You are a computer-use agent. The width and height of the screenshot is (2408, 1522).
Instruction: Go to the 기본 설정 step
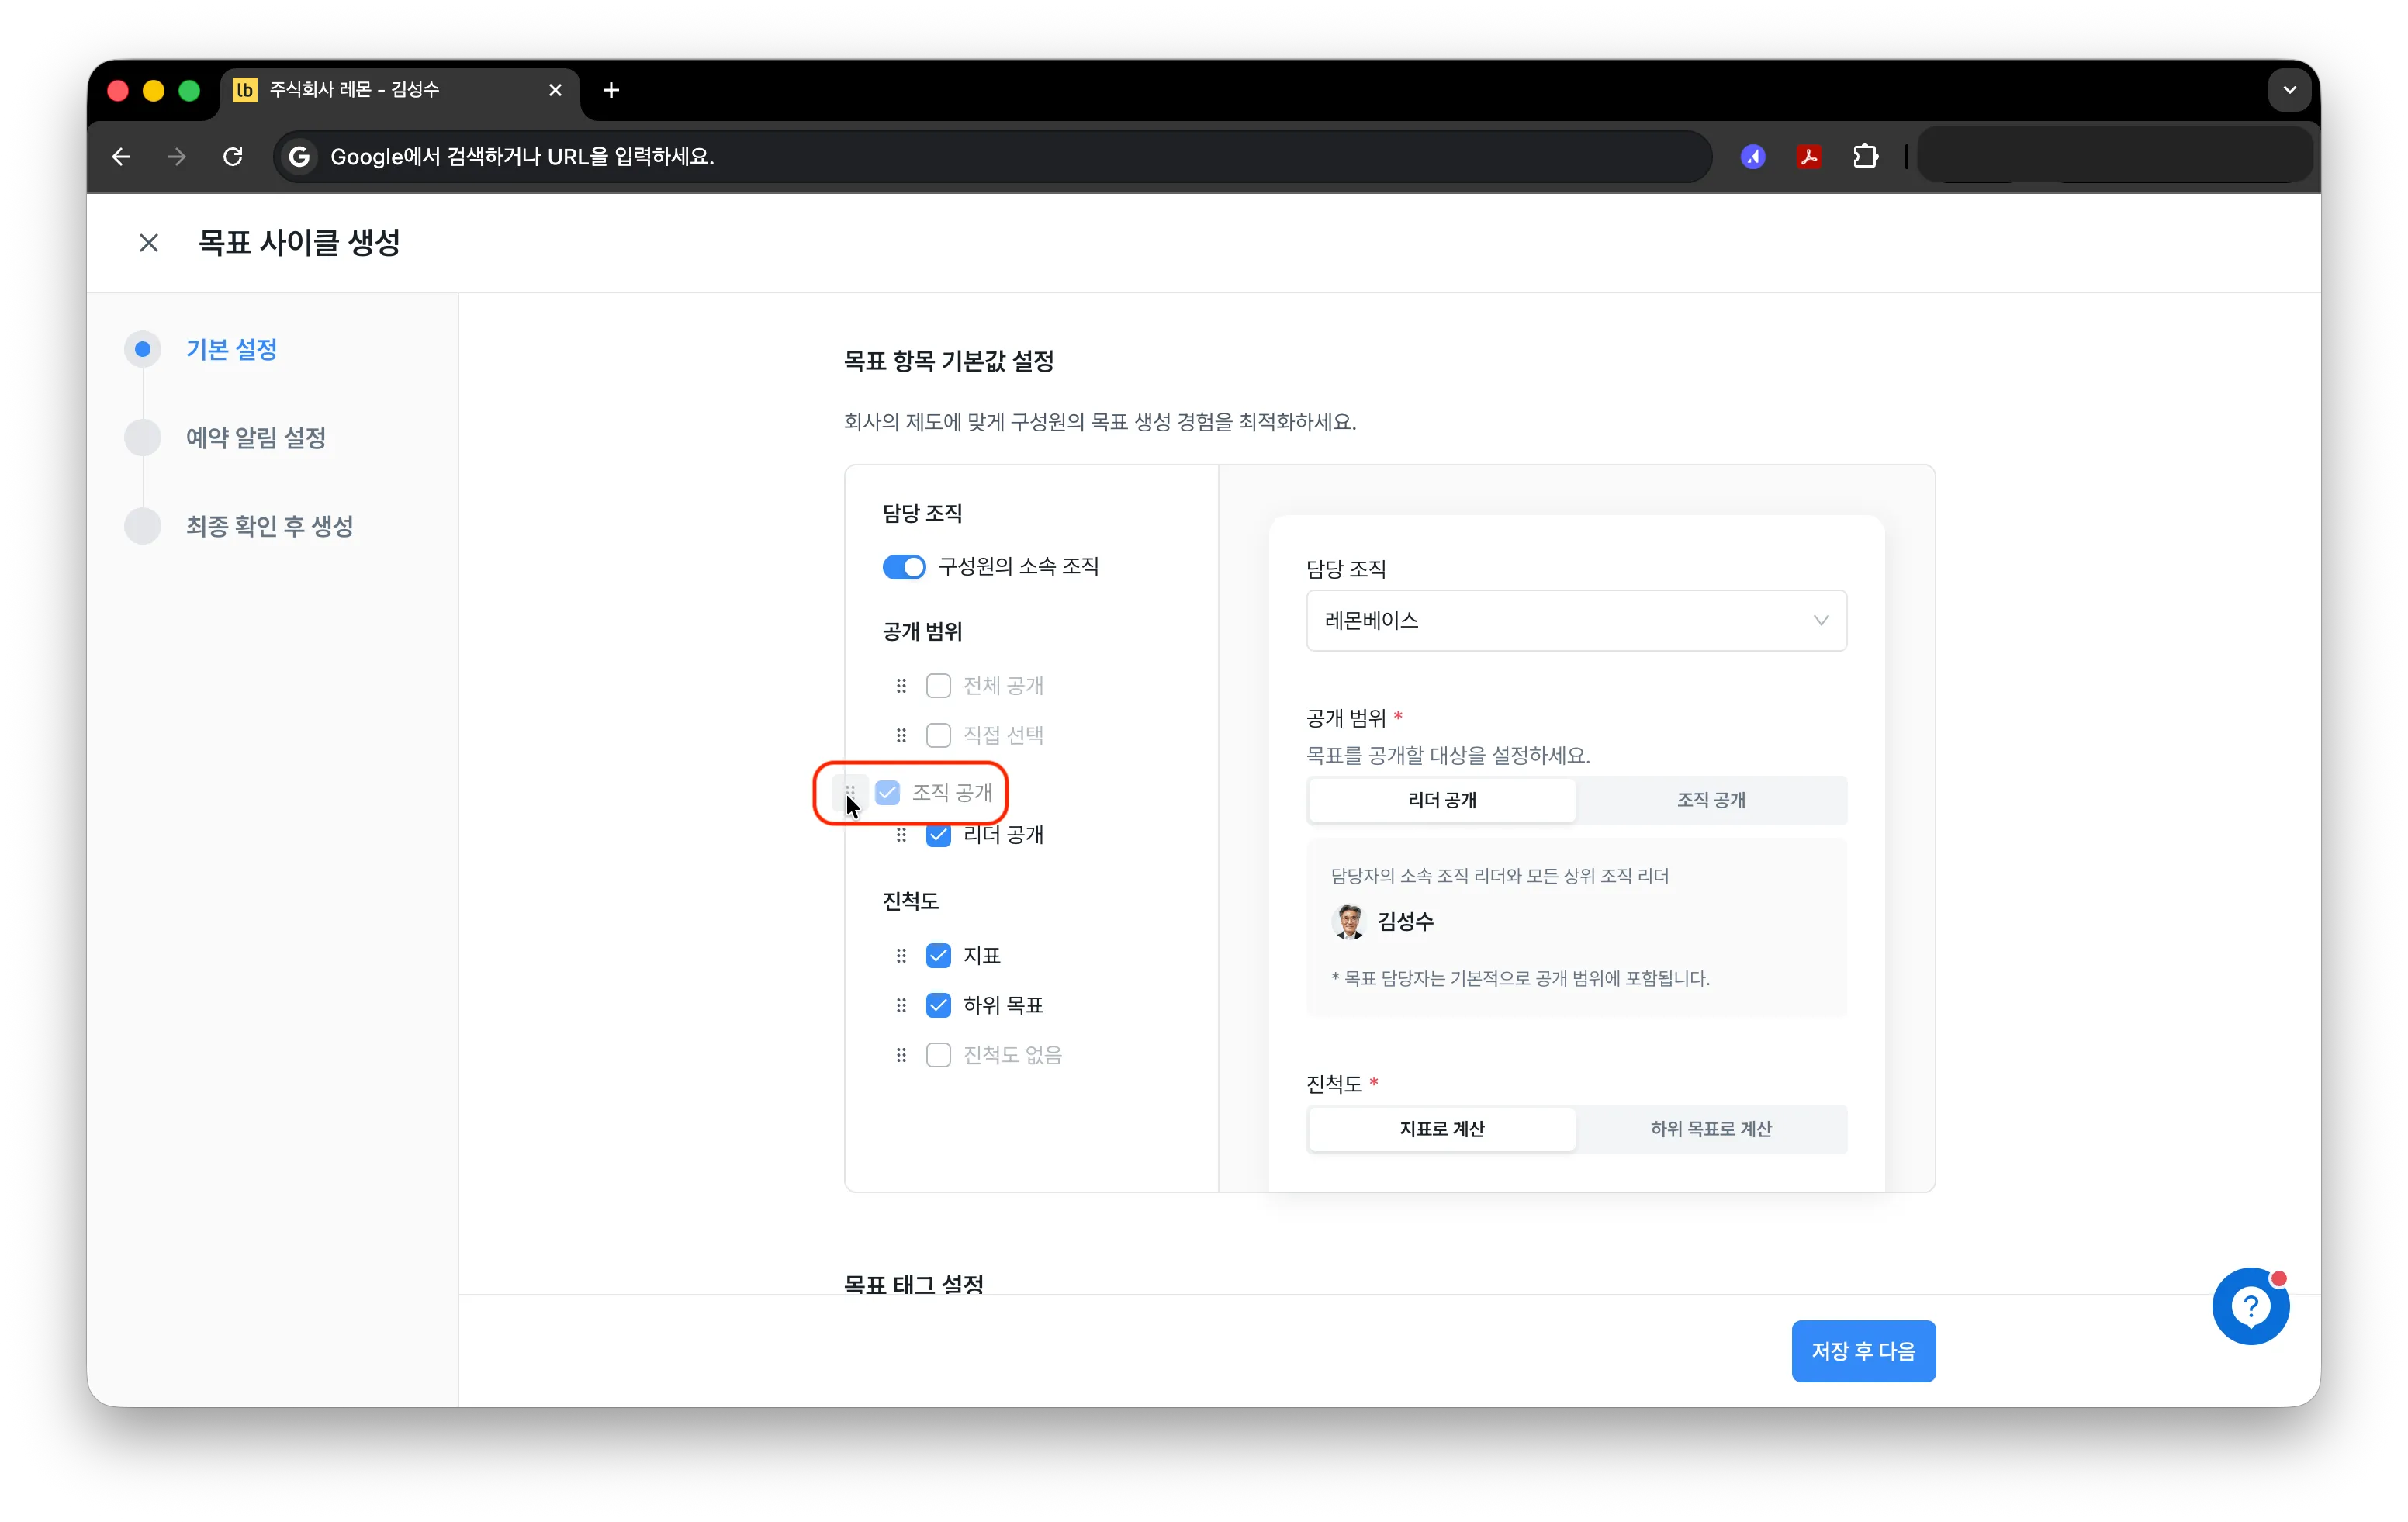point(231,349)
